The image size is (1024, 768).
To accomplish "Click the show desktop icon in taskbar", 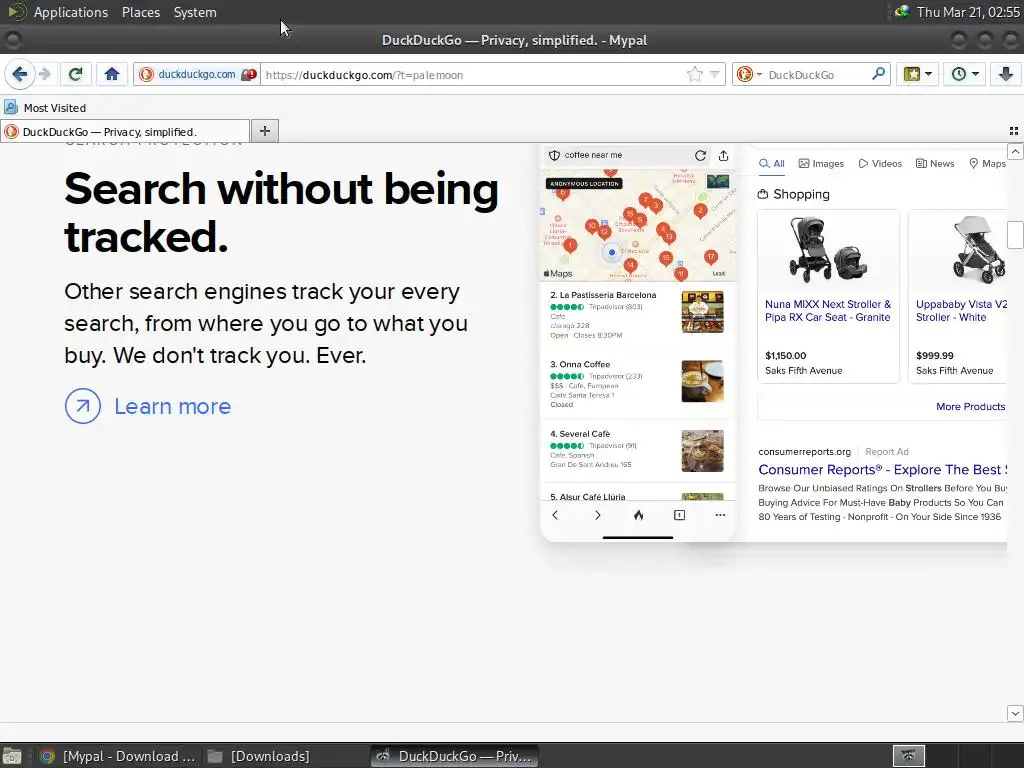I will coord(12,756).
